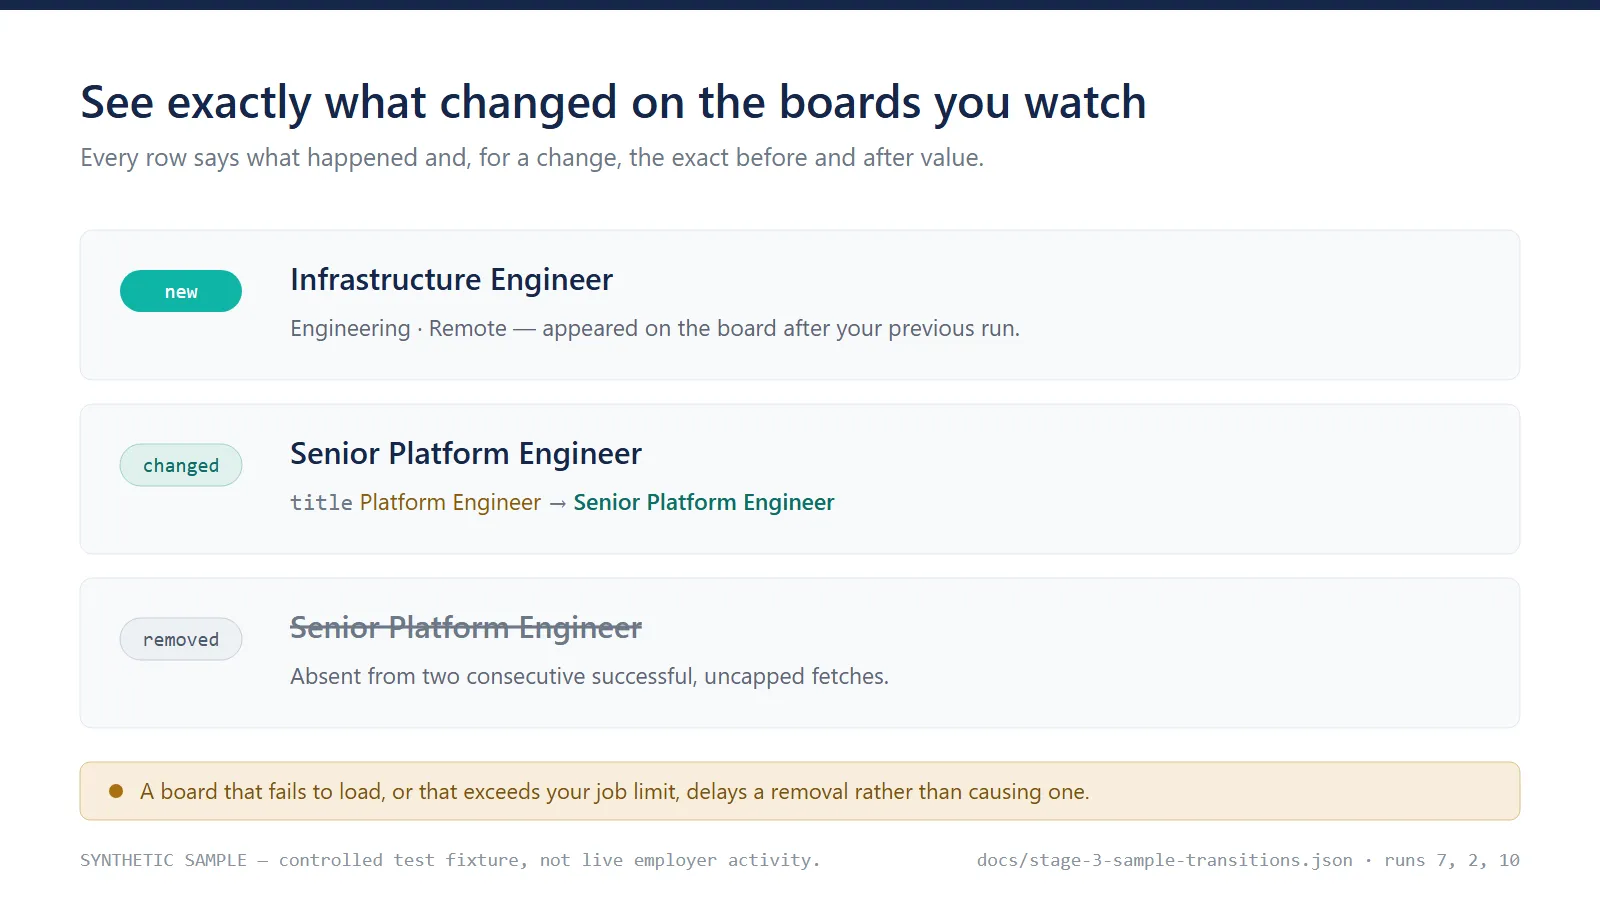Click the dark navy bar at the page top
Screen dimensions: 1600x900
800,5
